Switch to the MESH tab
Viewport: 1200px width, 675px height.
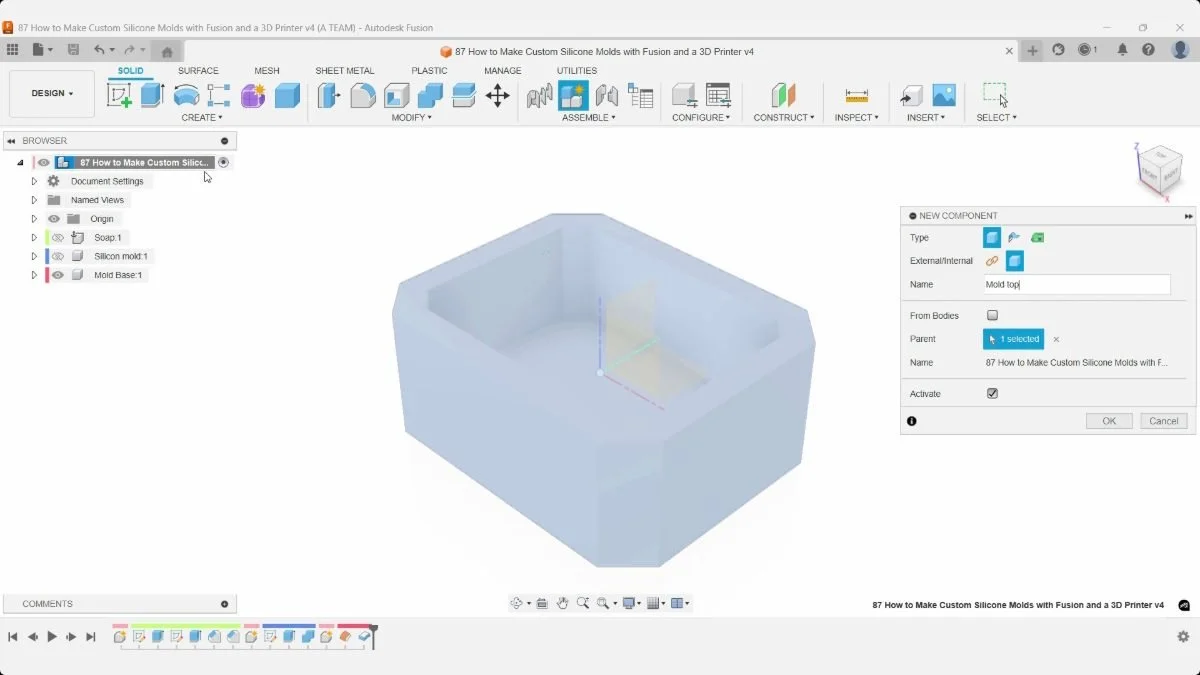pos(267,71)
